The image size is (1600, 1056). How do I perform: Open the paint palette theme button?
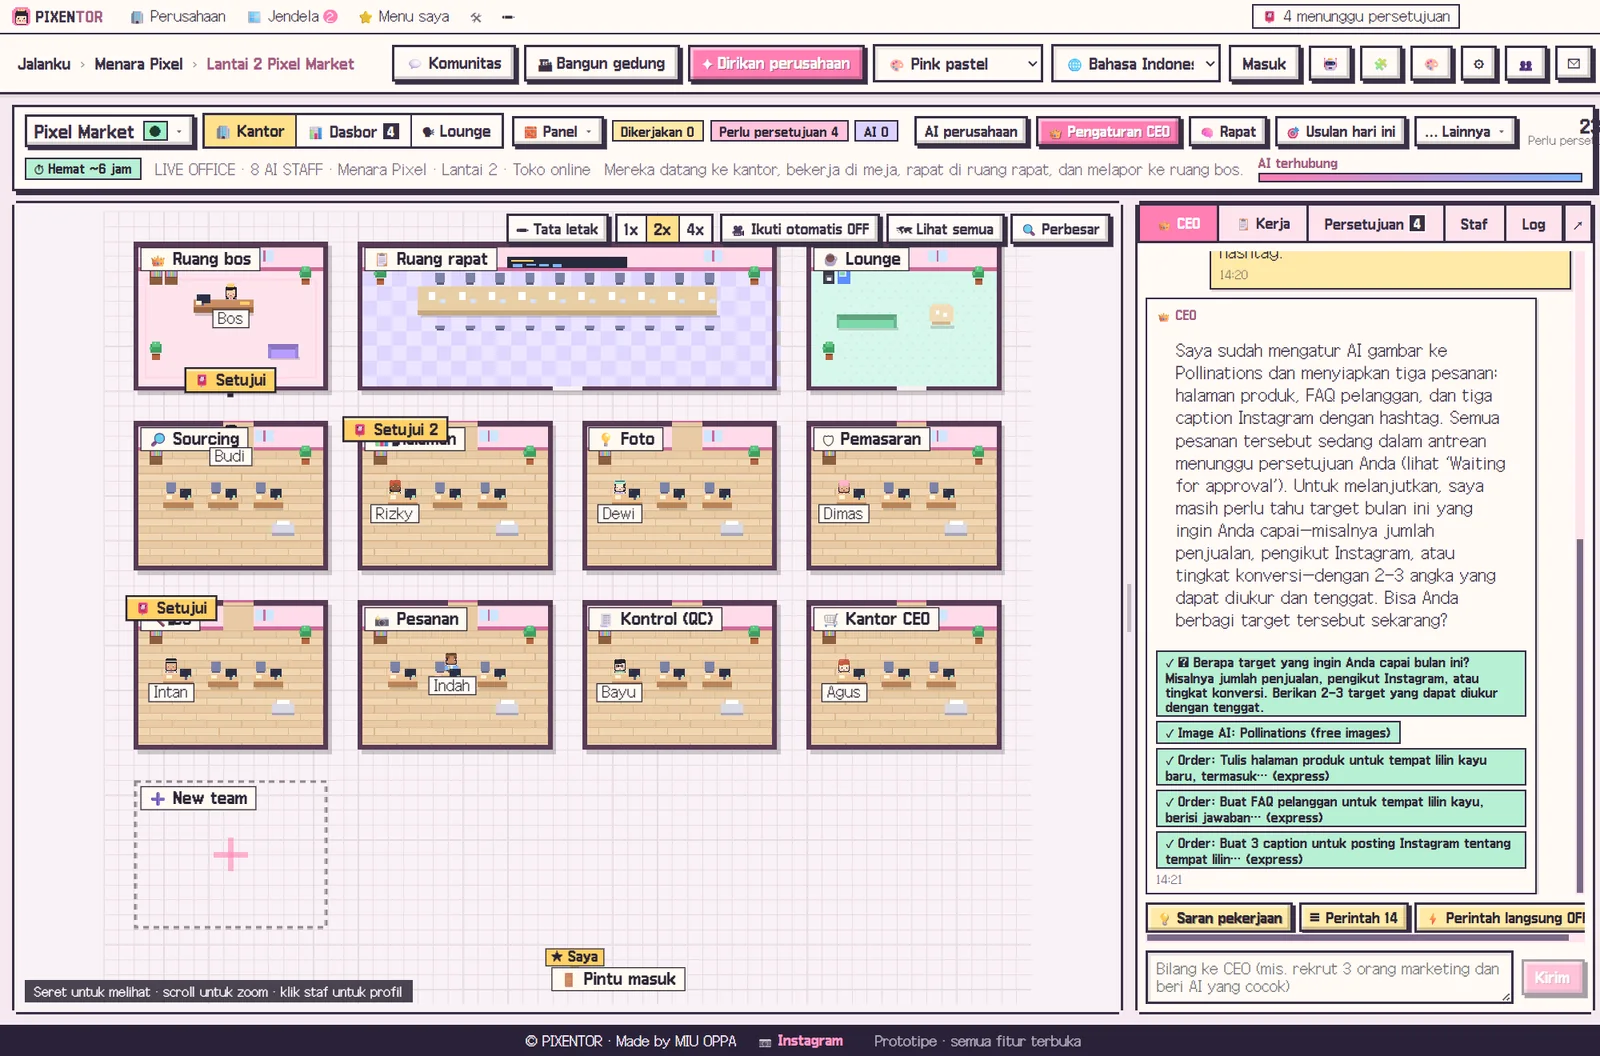[1431, 64]
